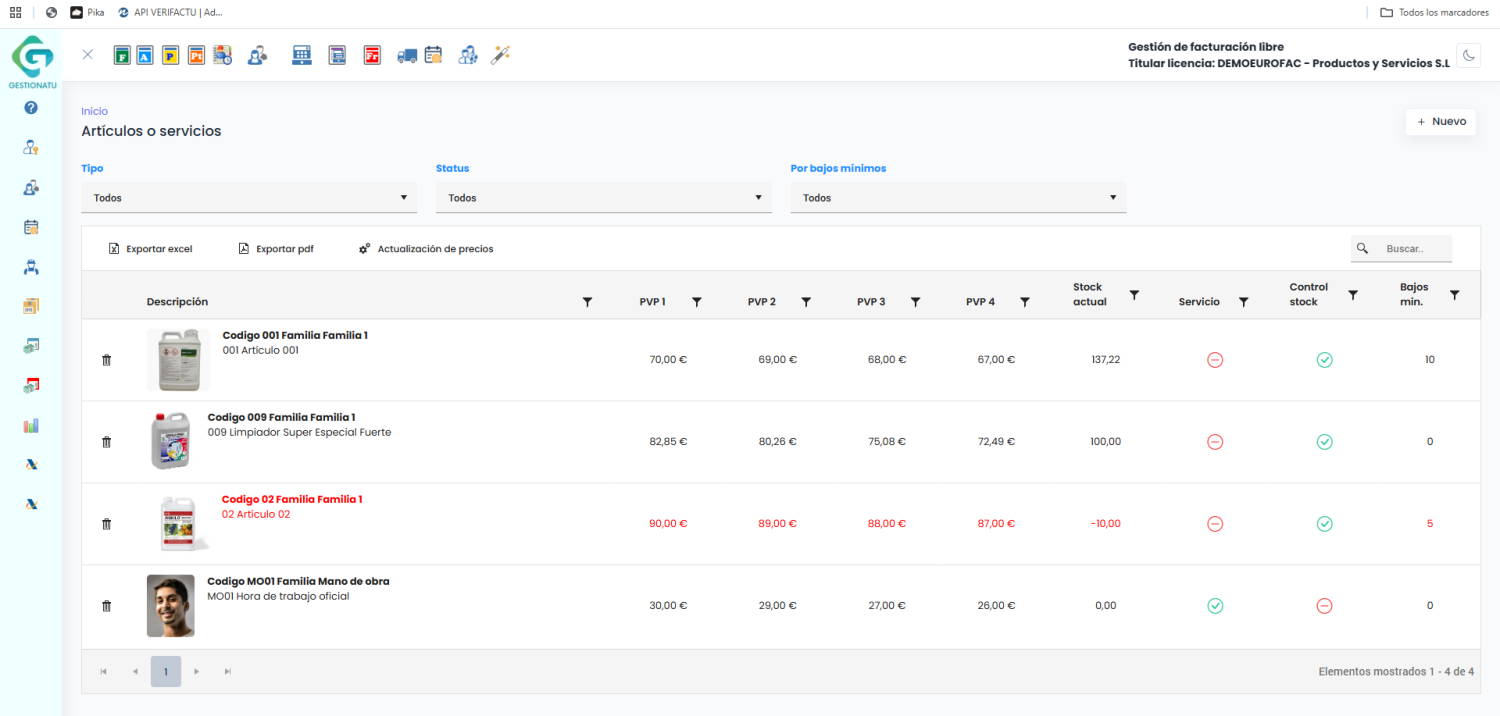Open help question mark in sidebar
1500x716 pixels.
click(31, 108)
